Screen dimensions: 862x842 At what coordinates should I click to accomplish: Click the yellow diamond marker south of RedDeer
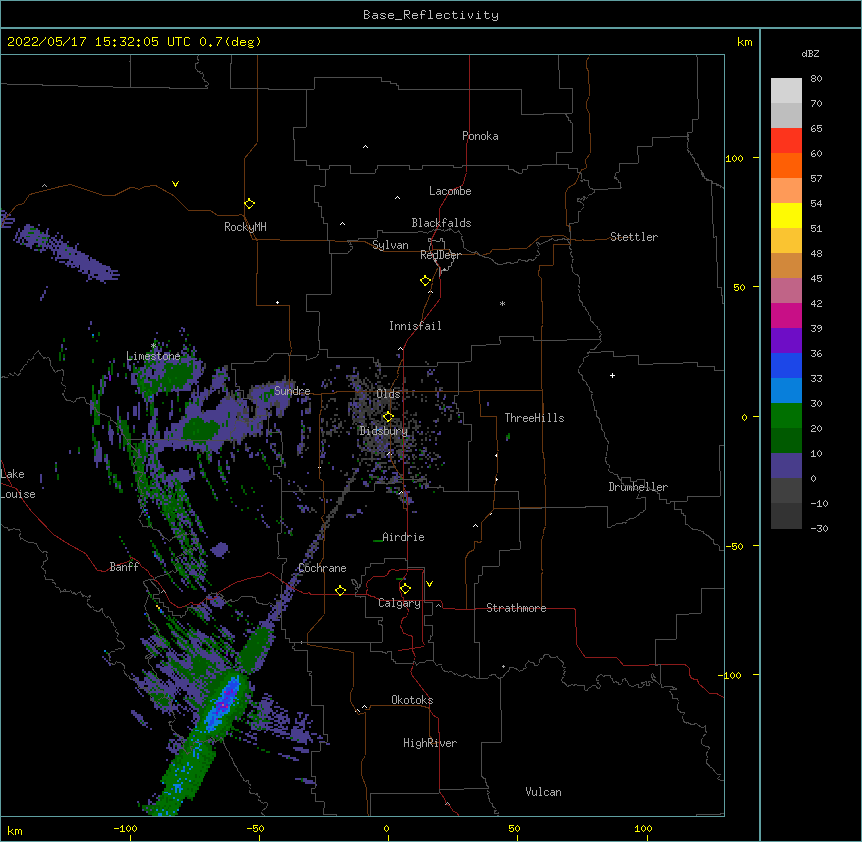point(425,281)
